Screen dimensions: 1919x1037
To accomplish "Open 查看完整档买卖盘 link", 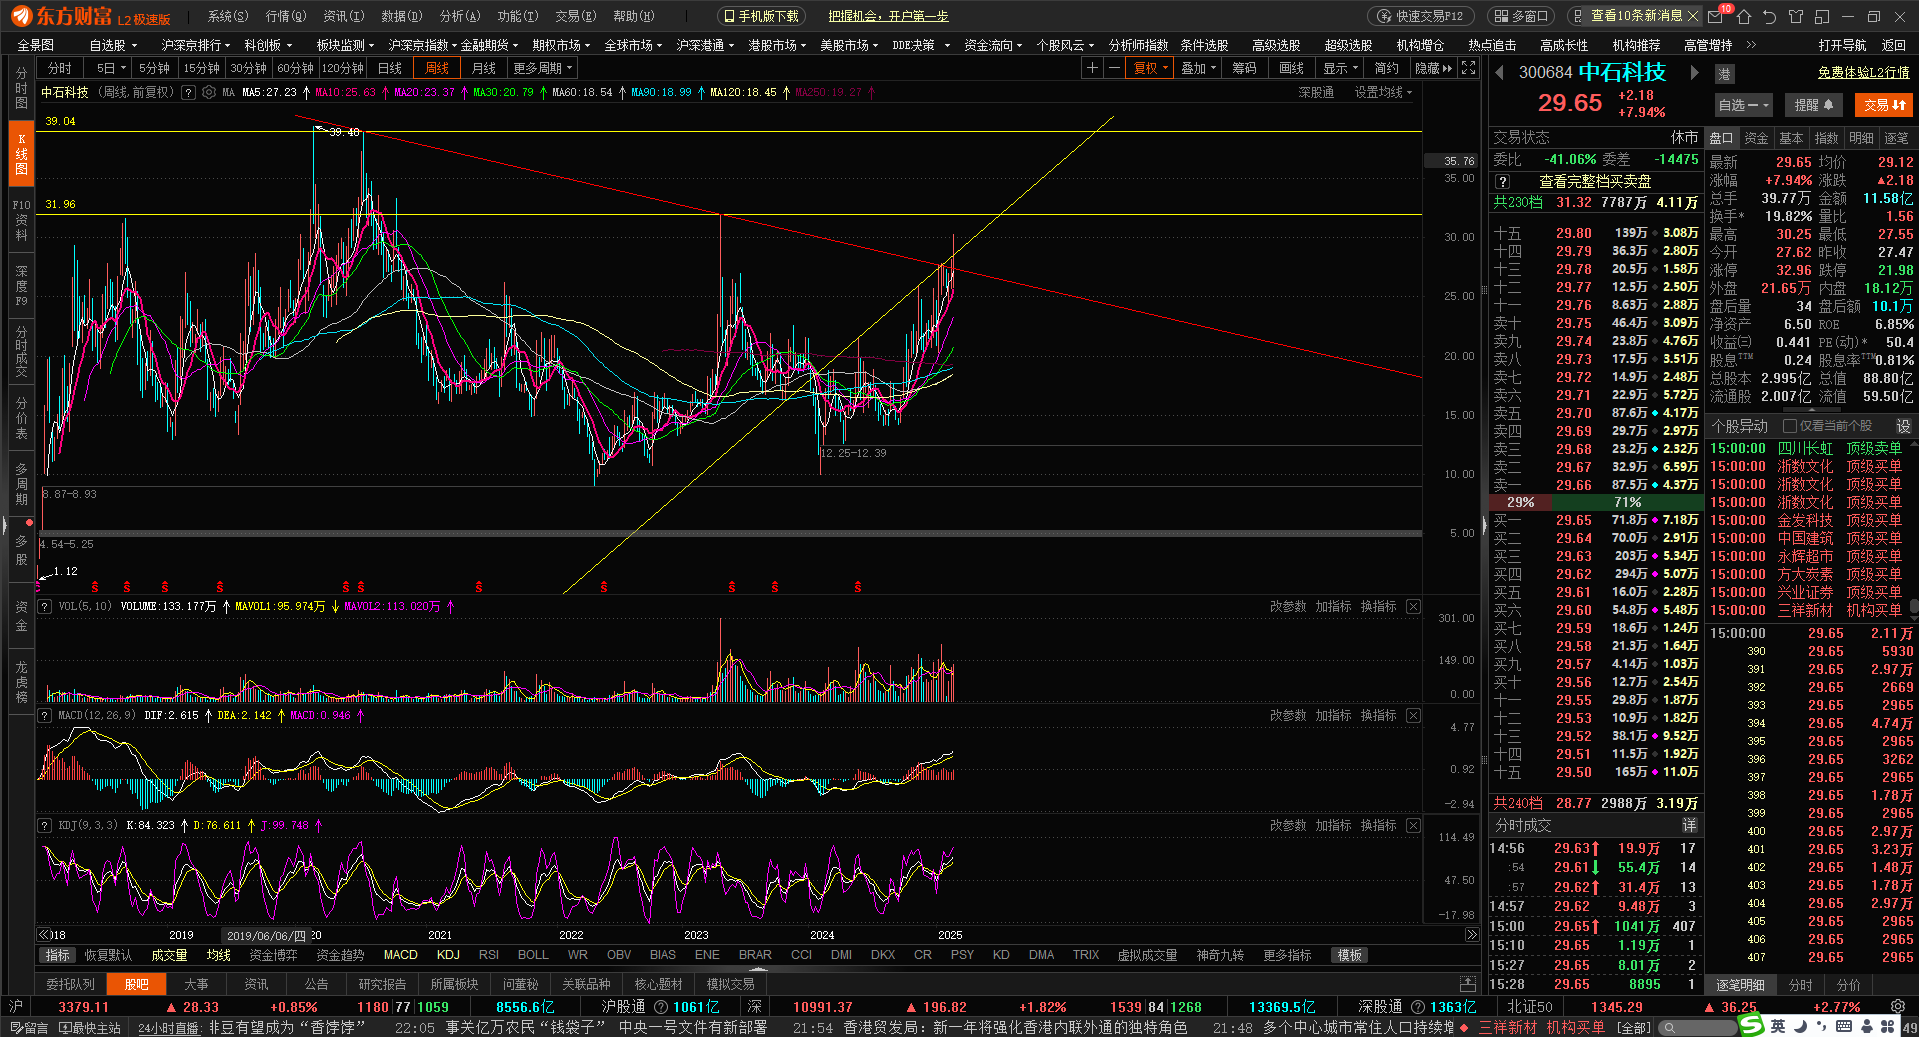I will point(1595,181).
